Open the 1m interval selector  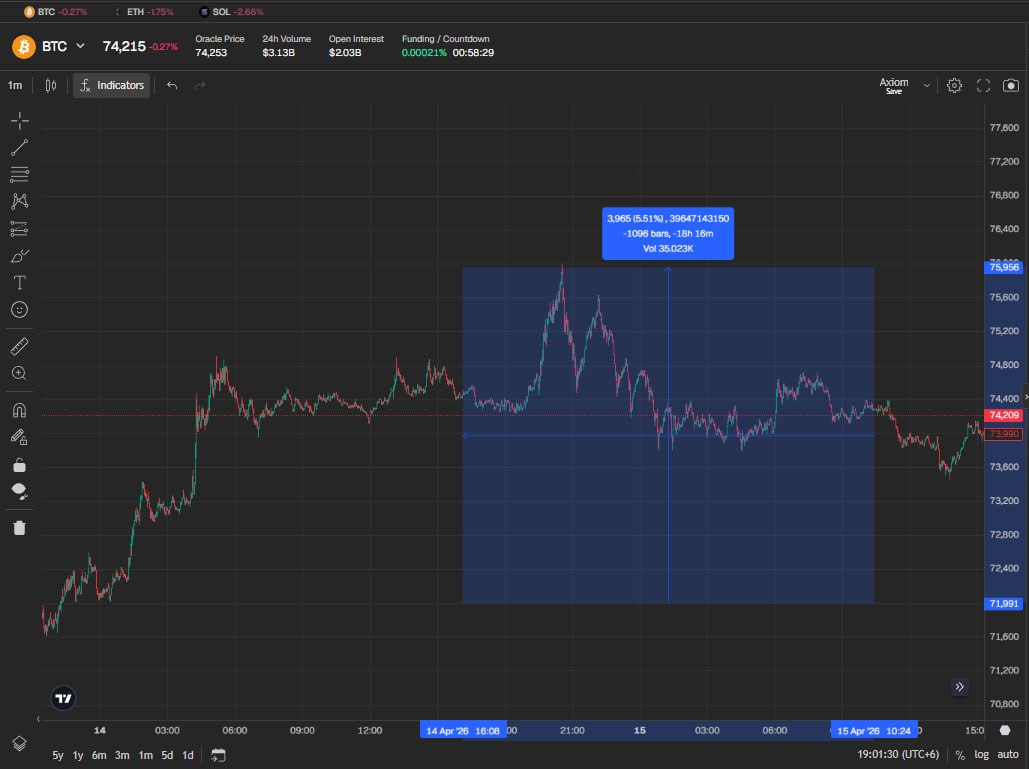15,85
